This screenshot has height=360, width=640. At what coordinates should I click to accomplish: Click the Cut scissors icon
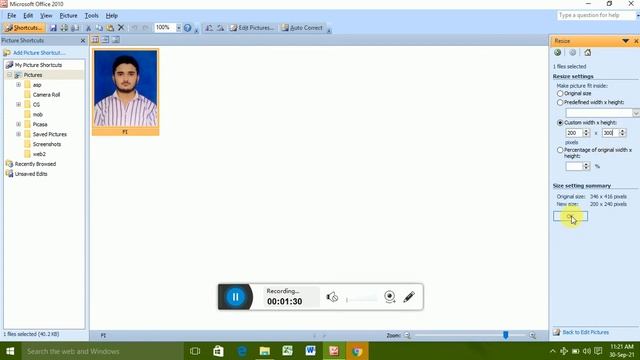pos(88,28)
